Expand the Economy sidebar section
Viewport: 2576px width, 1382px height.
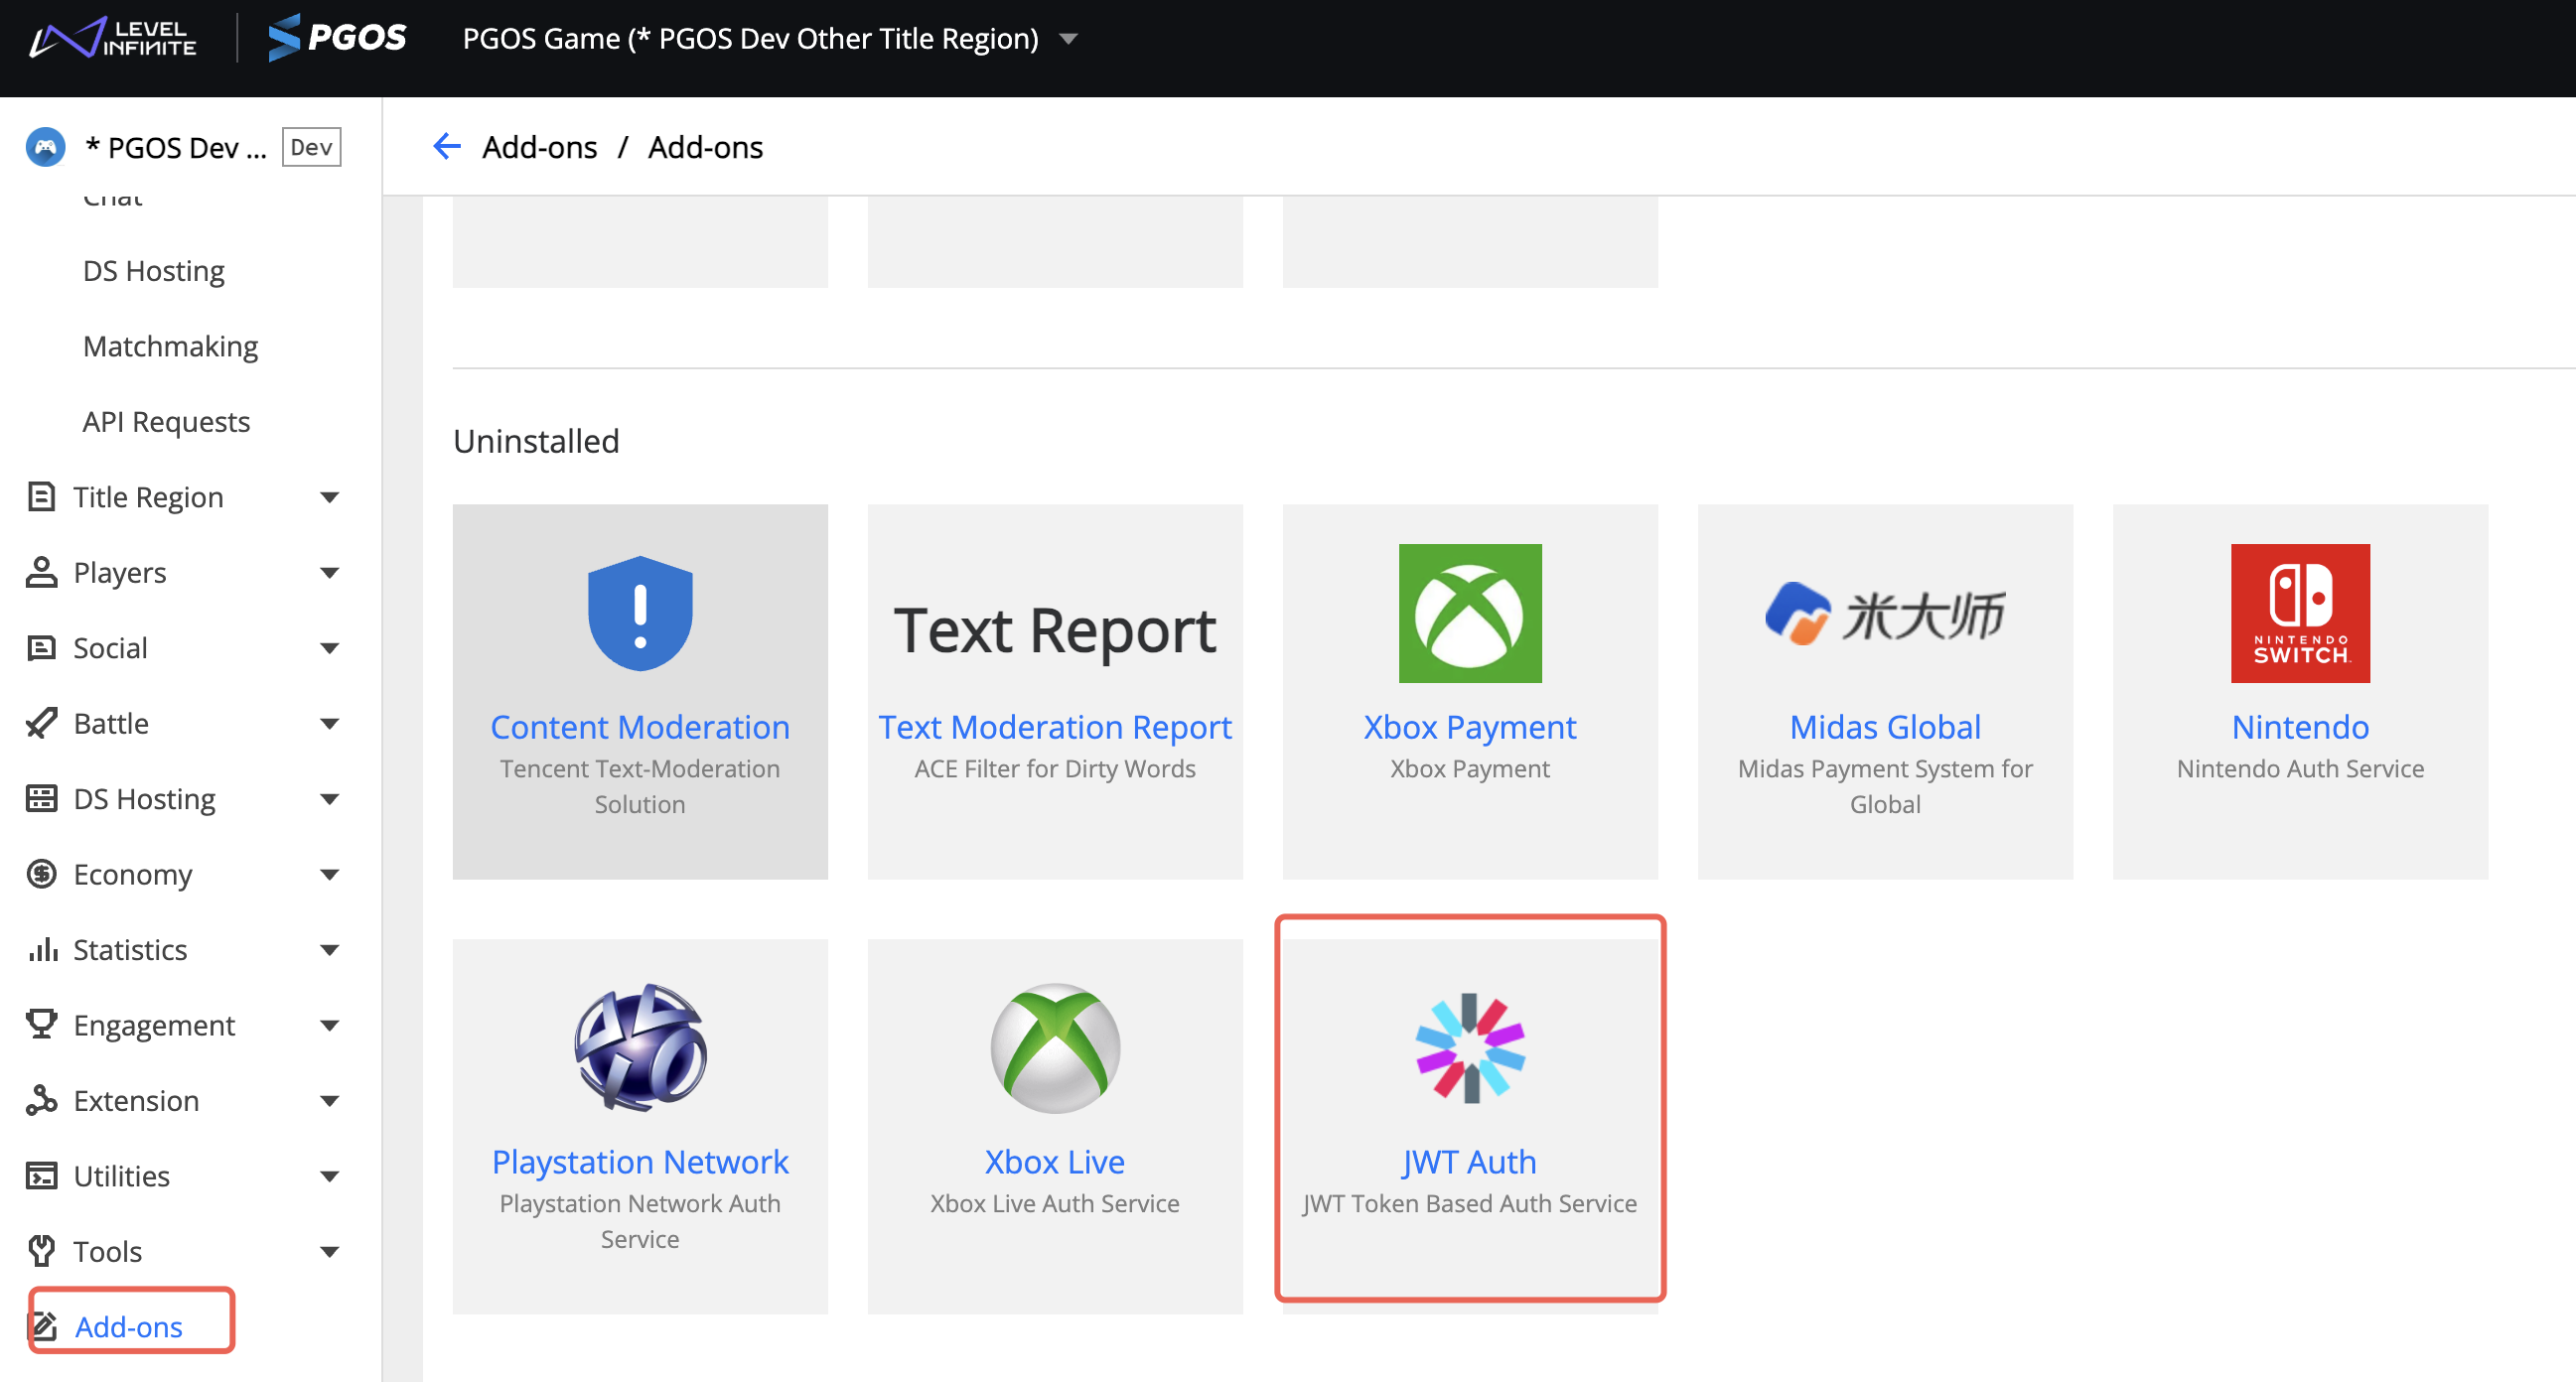click(329, 874)
